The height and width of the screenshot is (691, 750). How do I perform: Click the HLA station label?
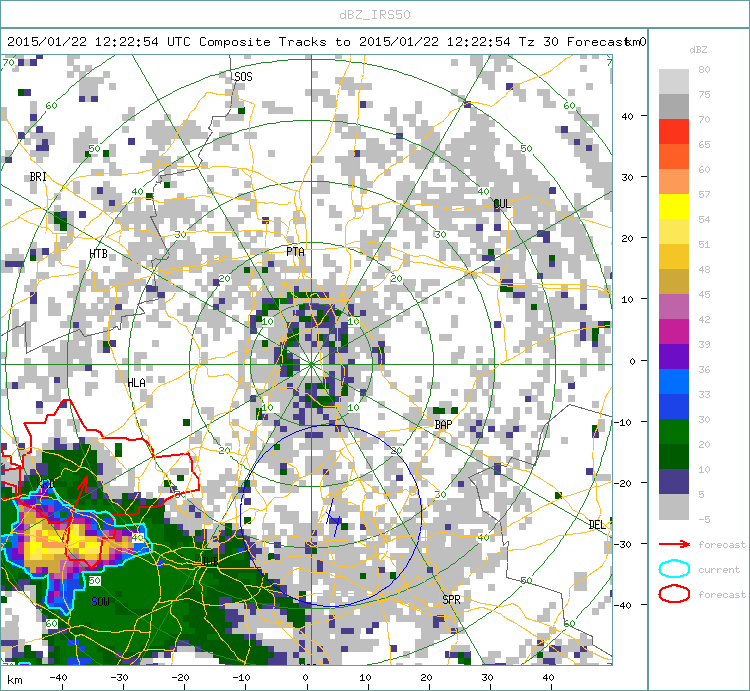(136, 383)
